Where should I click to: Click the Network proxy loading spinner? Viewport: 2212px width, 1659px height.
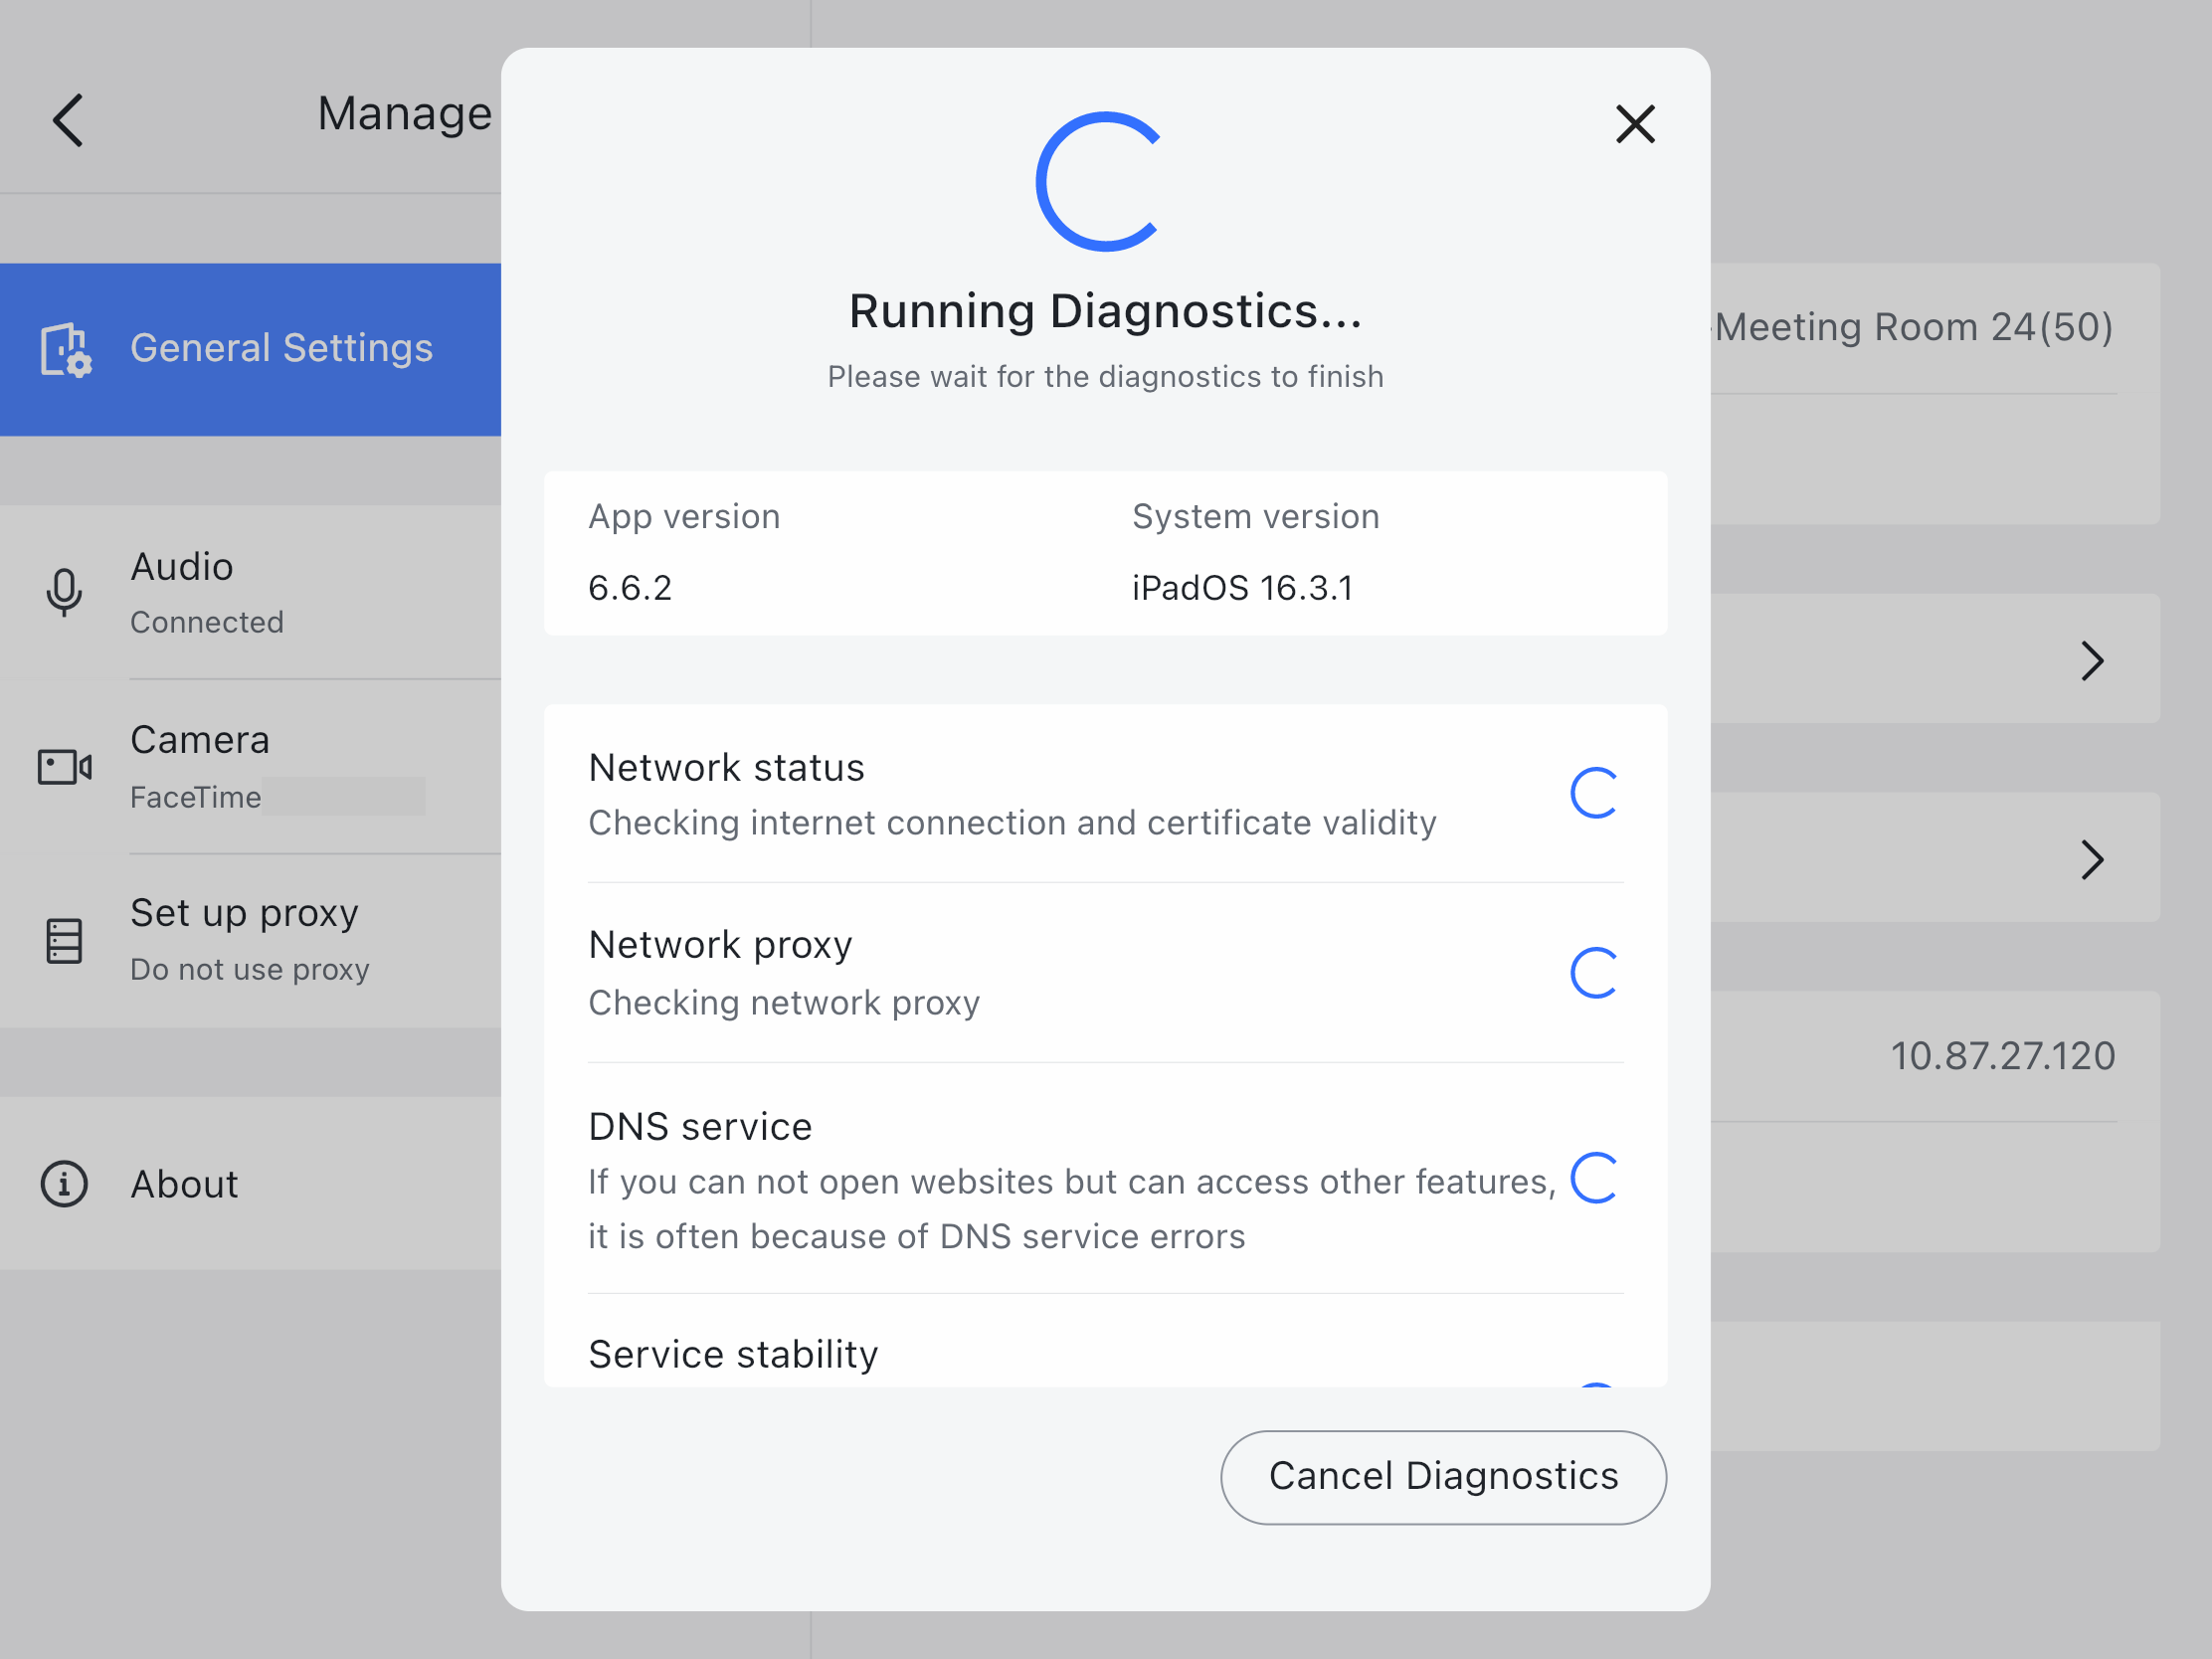click(x=1594, y=972)
